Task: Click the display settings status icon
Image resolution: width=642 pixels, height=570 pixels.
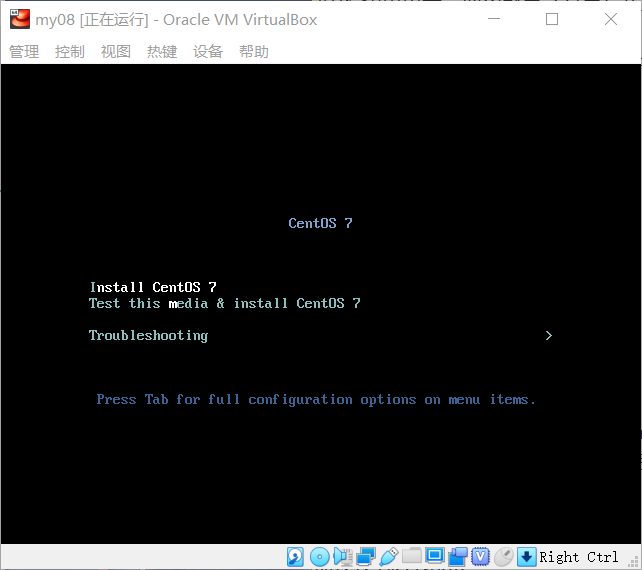Action: click(434, 556)
